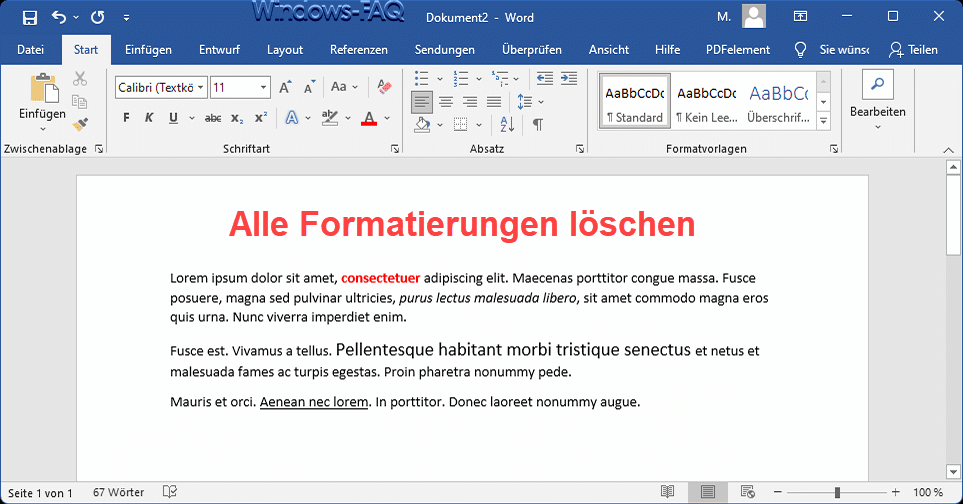The width and height of the screenshot is (963, 504).
Task: Toggle underline with the U button
Action: (x=173, y=117)
